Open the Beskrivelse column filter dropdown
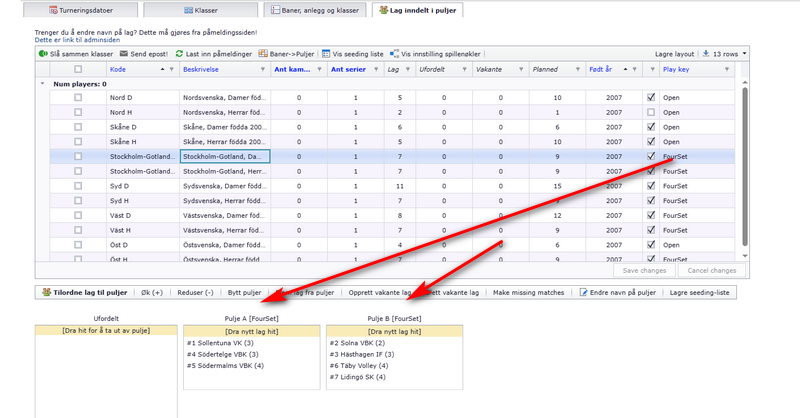 pos(263,69)
